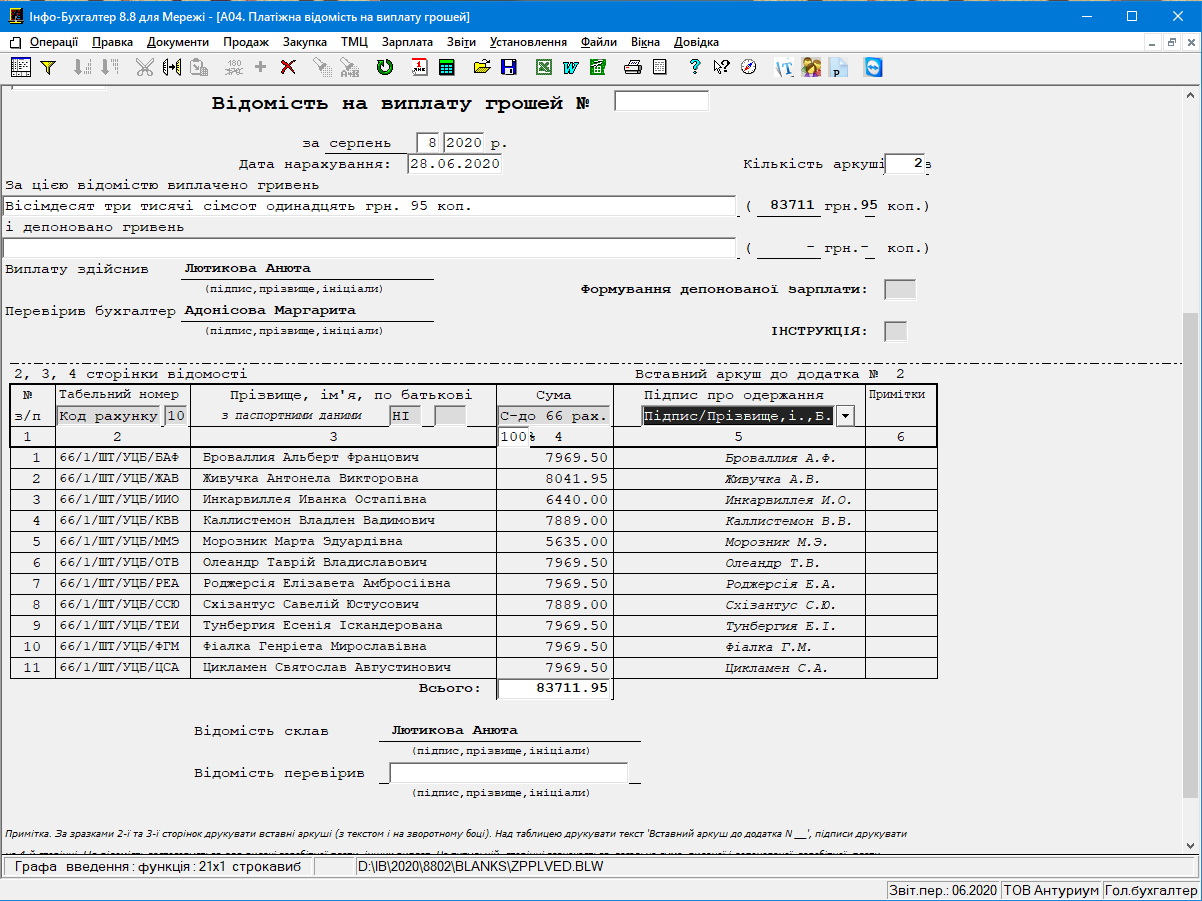Click the 'Кількість аркушів' value field
Screen dimensions: 1202x901
905,164
